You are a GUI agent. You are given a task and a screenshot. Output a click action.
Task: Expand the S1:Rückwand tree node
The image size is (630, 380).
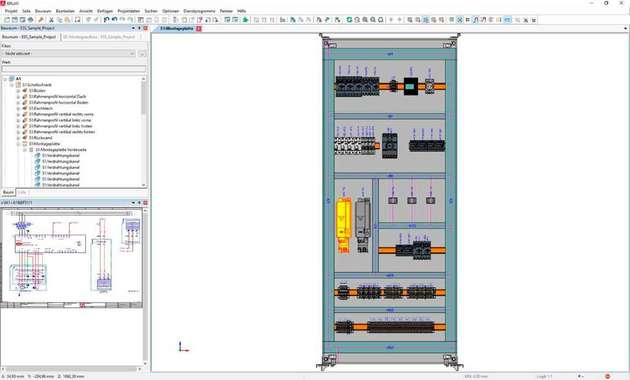tap(18, 138)
